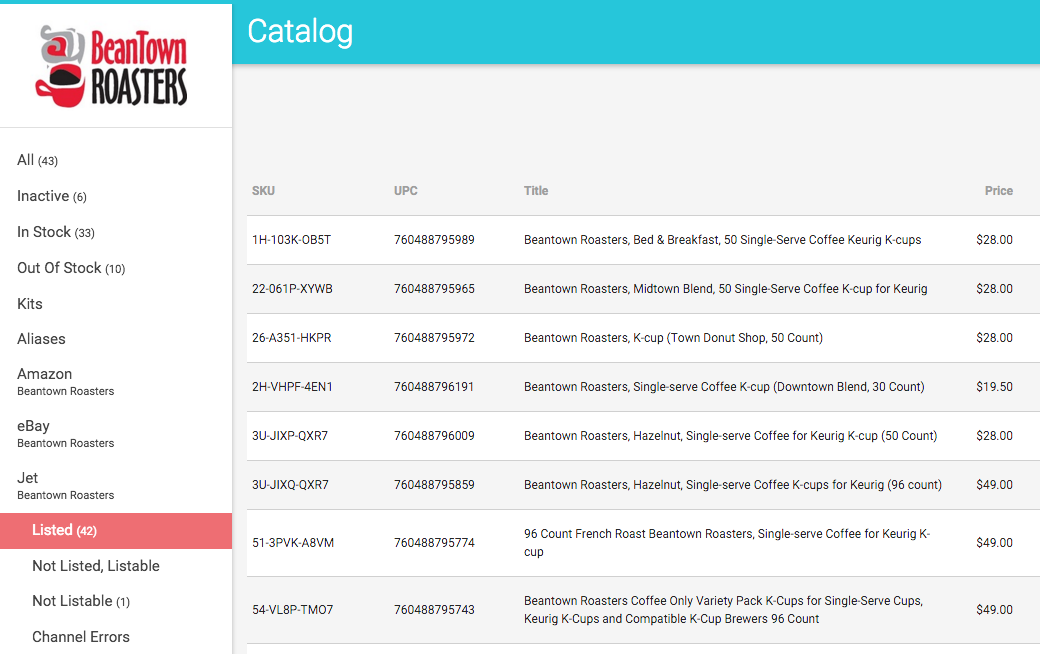Select UPC 760488796191 cell
Viewport: 1040px width, 654px height.
[434, 387]
